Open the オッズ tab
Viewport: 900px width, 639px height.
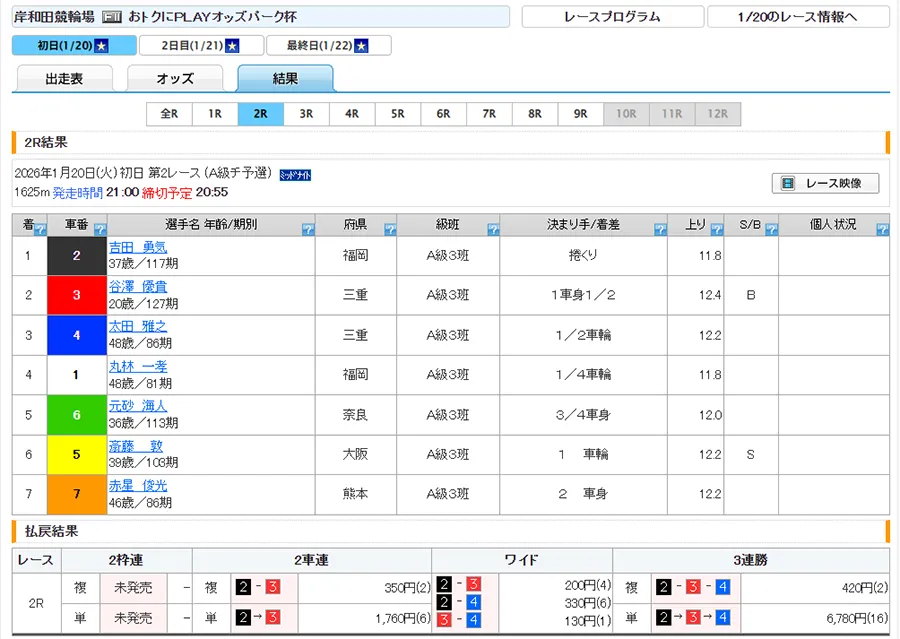(175, 79)
